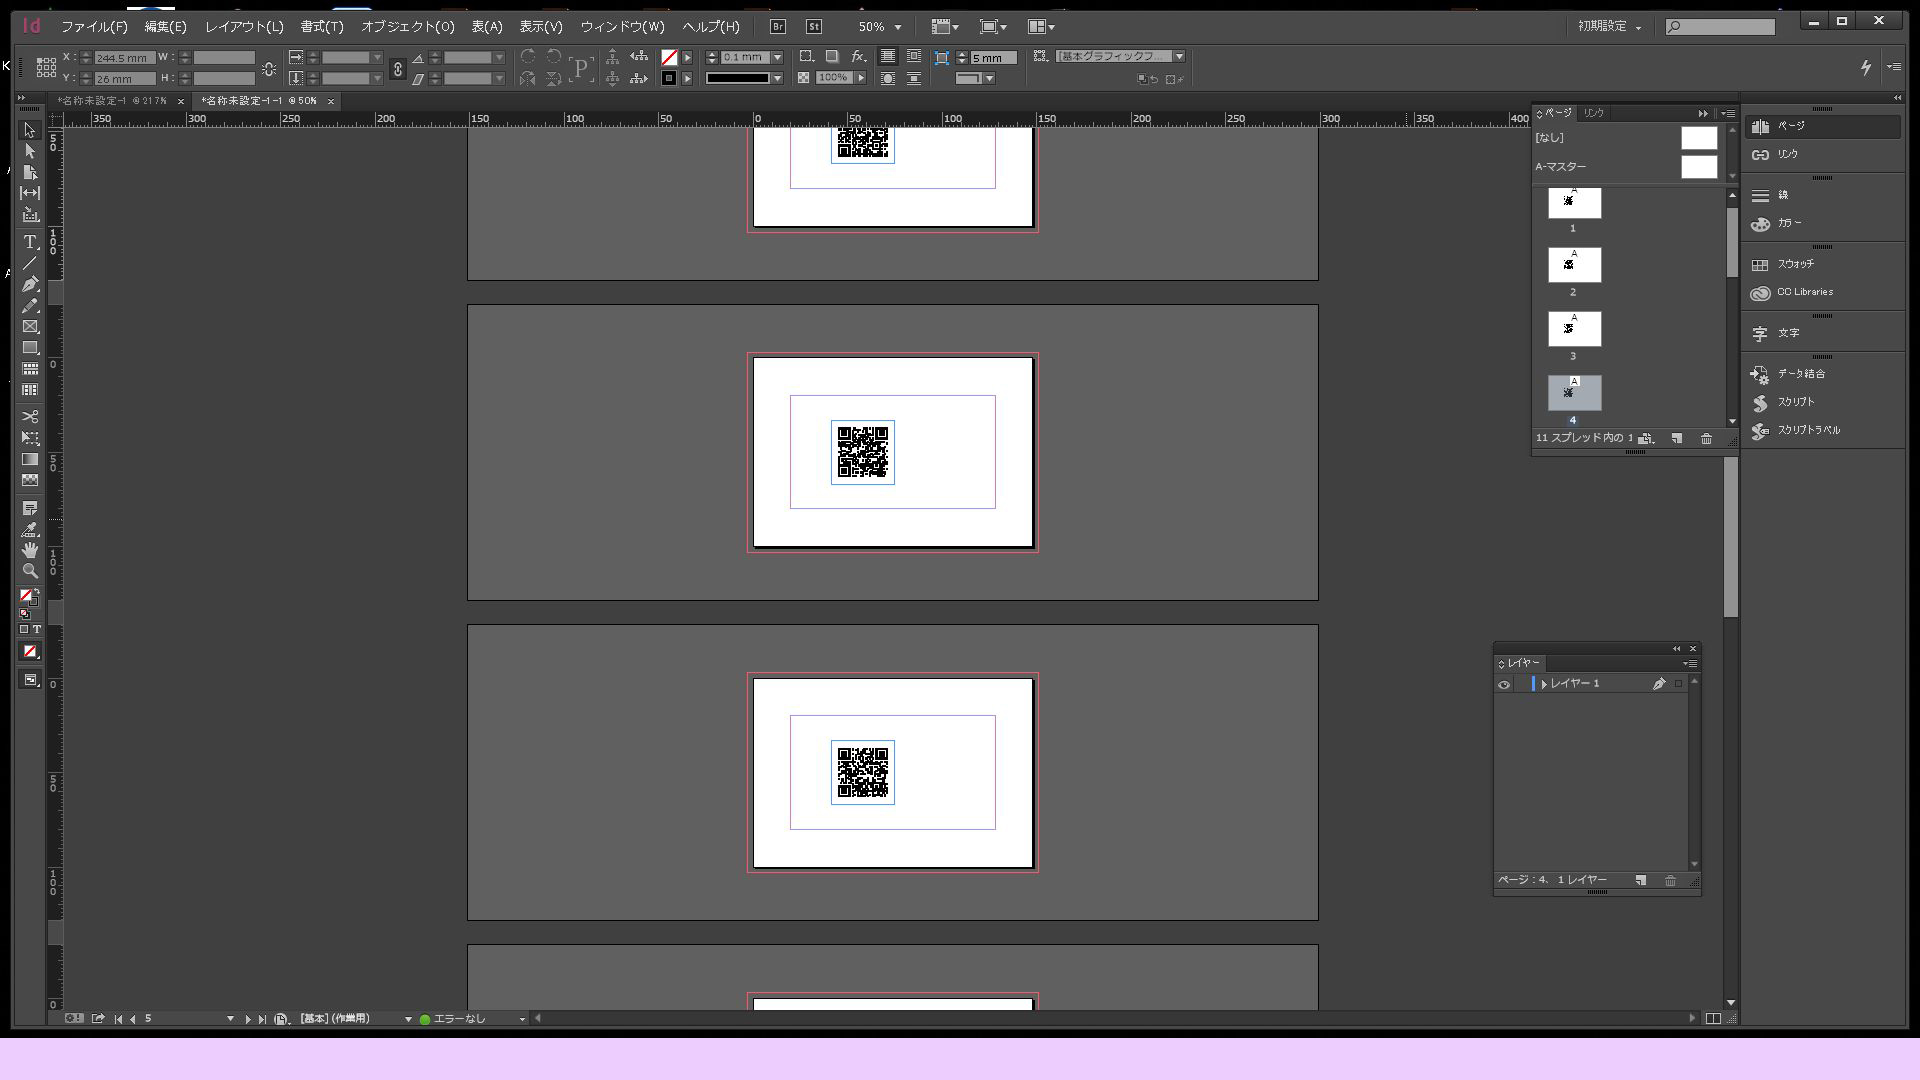This screenshot has width=1920, height=1080.
Task: Open the stroke weight 0.1 mm dropdown
Action: coord(777,57)
